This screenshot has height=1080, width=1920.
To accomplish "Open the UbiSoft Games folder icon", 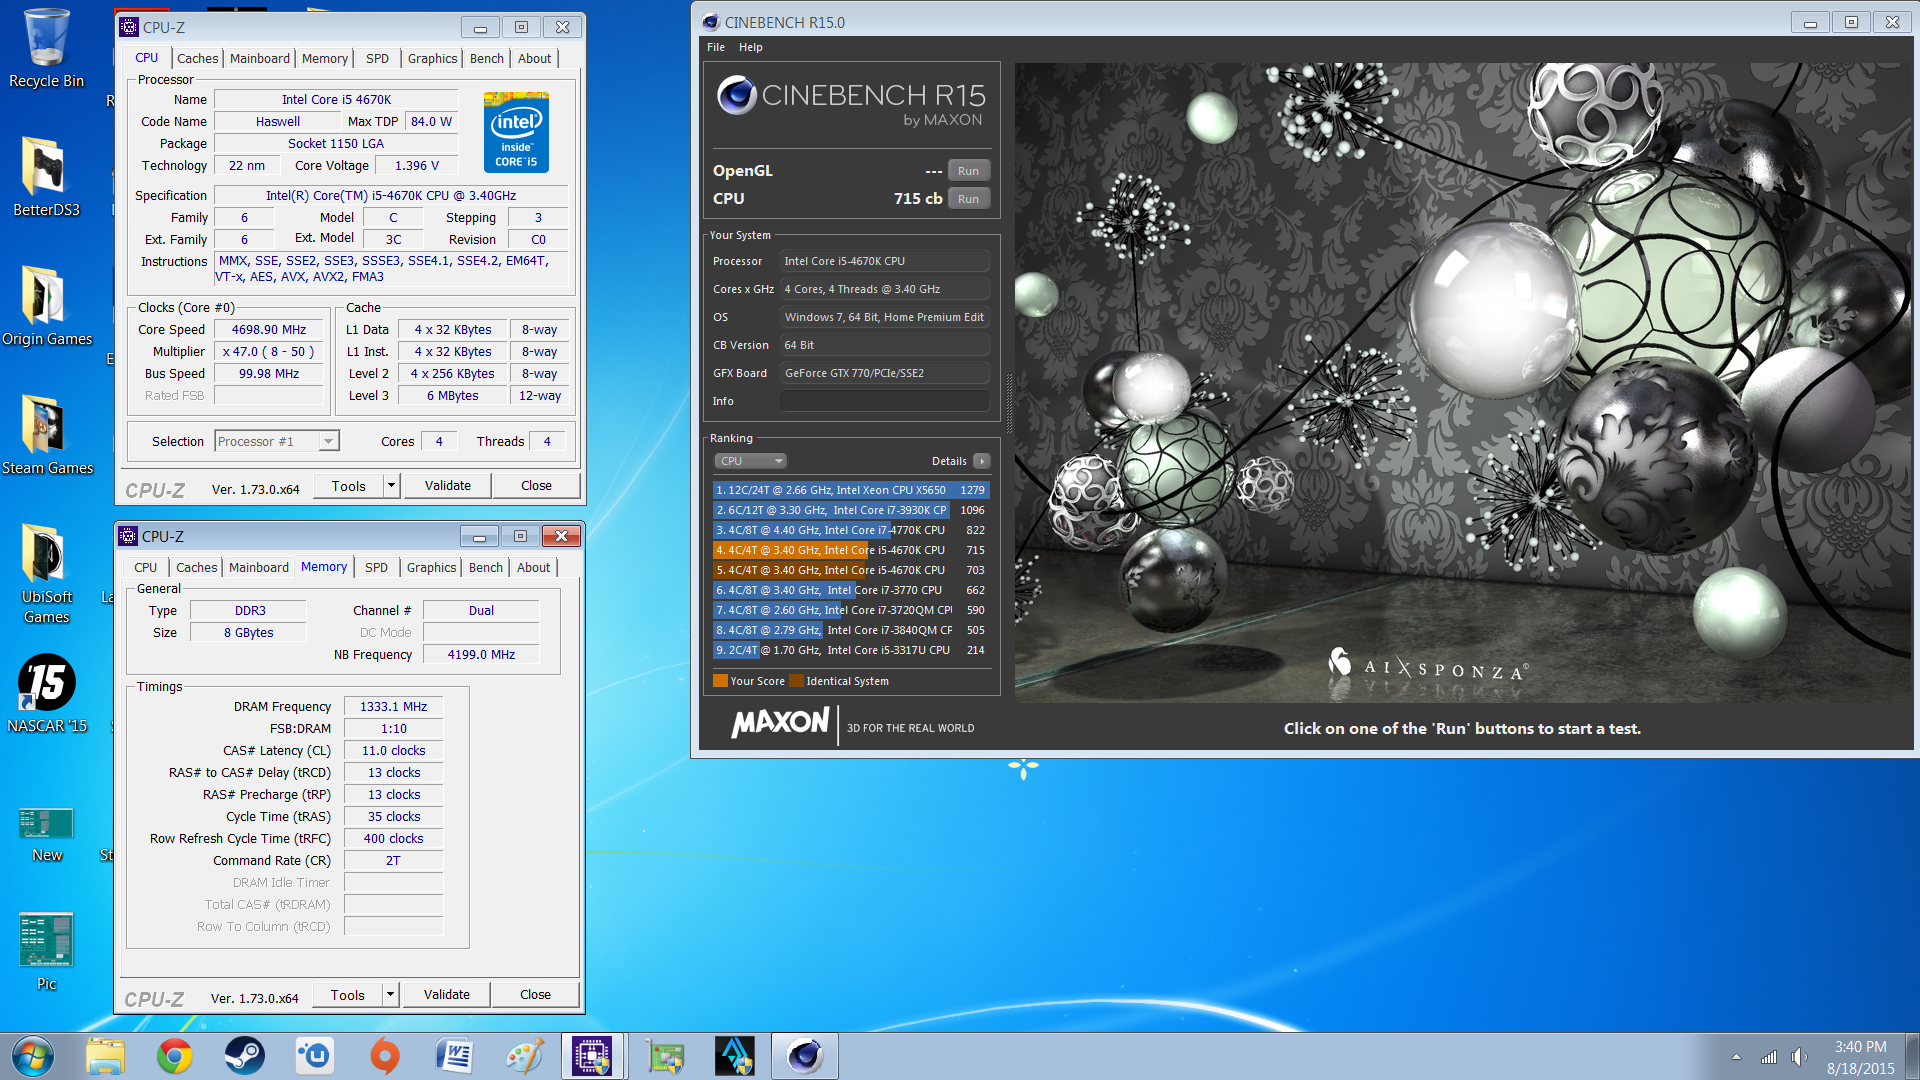I will tap(46, 574).
